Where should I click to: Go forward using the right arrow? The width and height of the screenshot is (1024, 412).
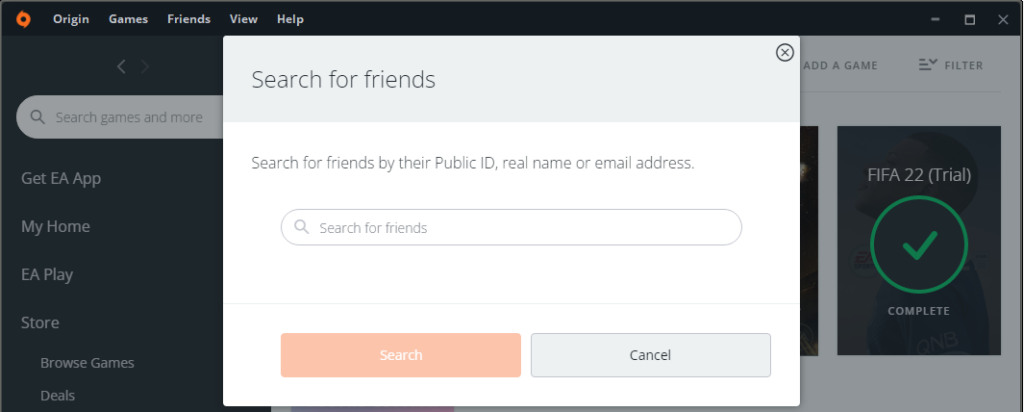coord(145,66)
